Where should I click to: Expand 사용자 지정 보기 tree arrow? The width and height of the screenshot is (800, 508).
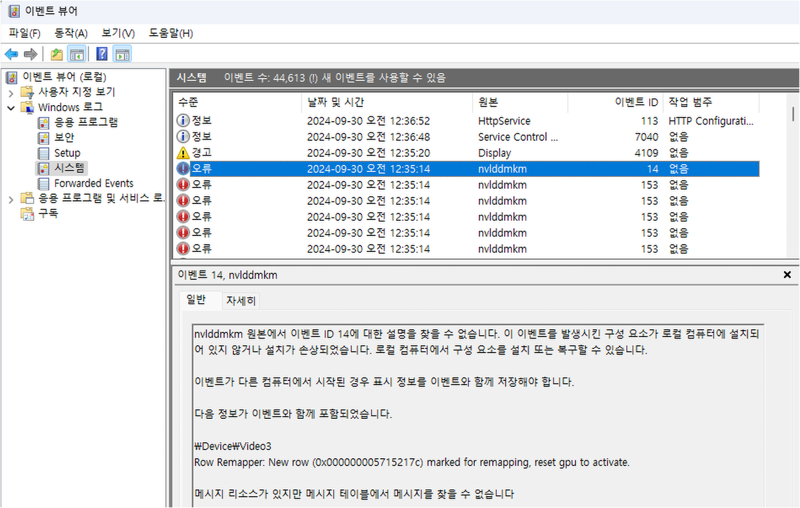11,93
